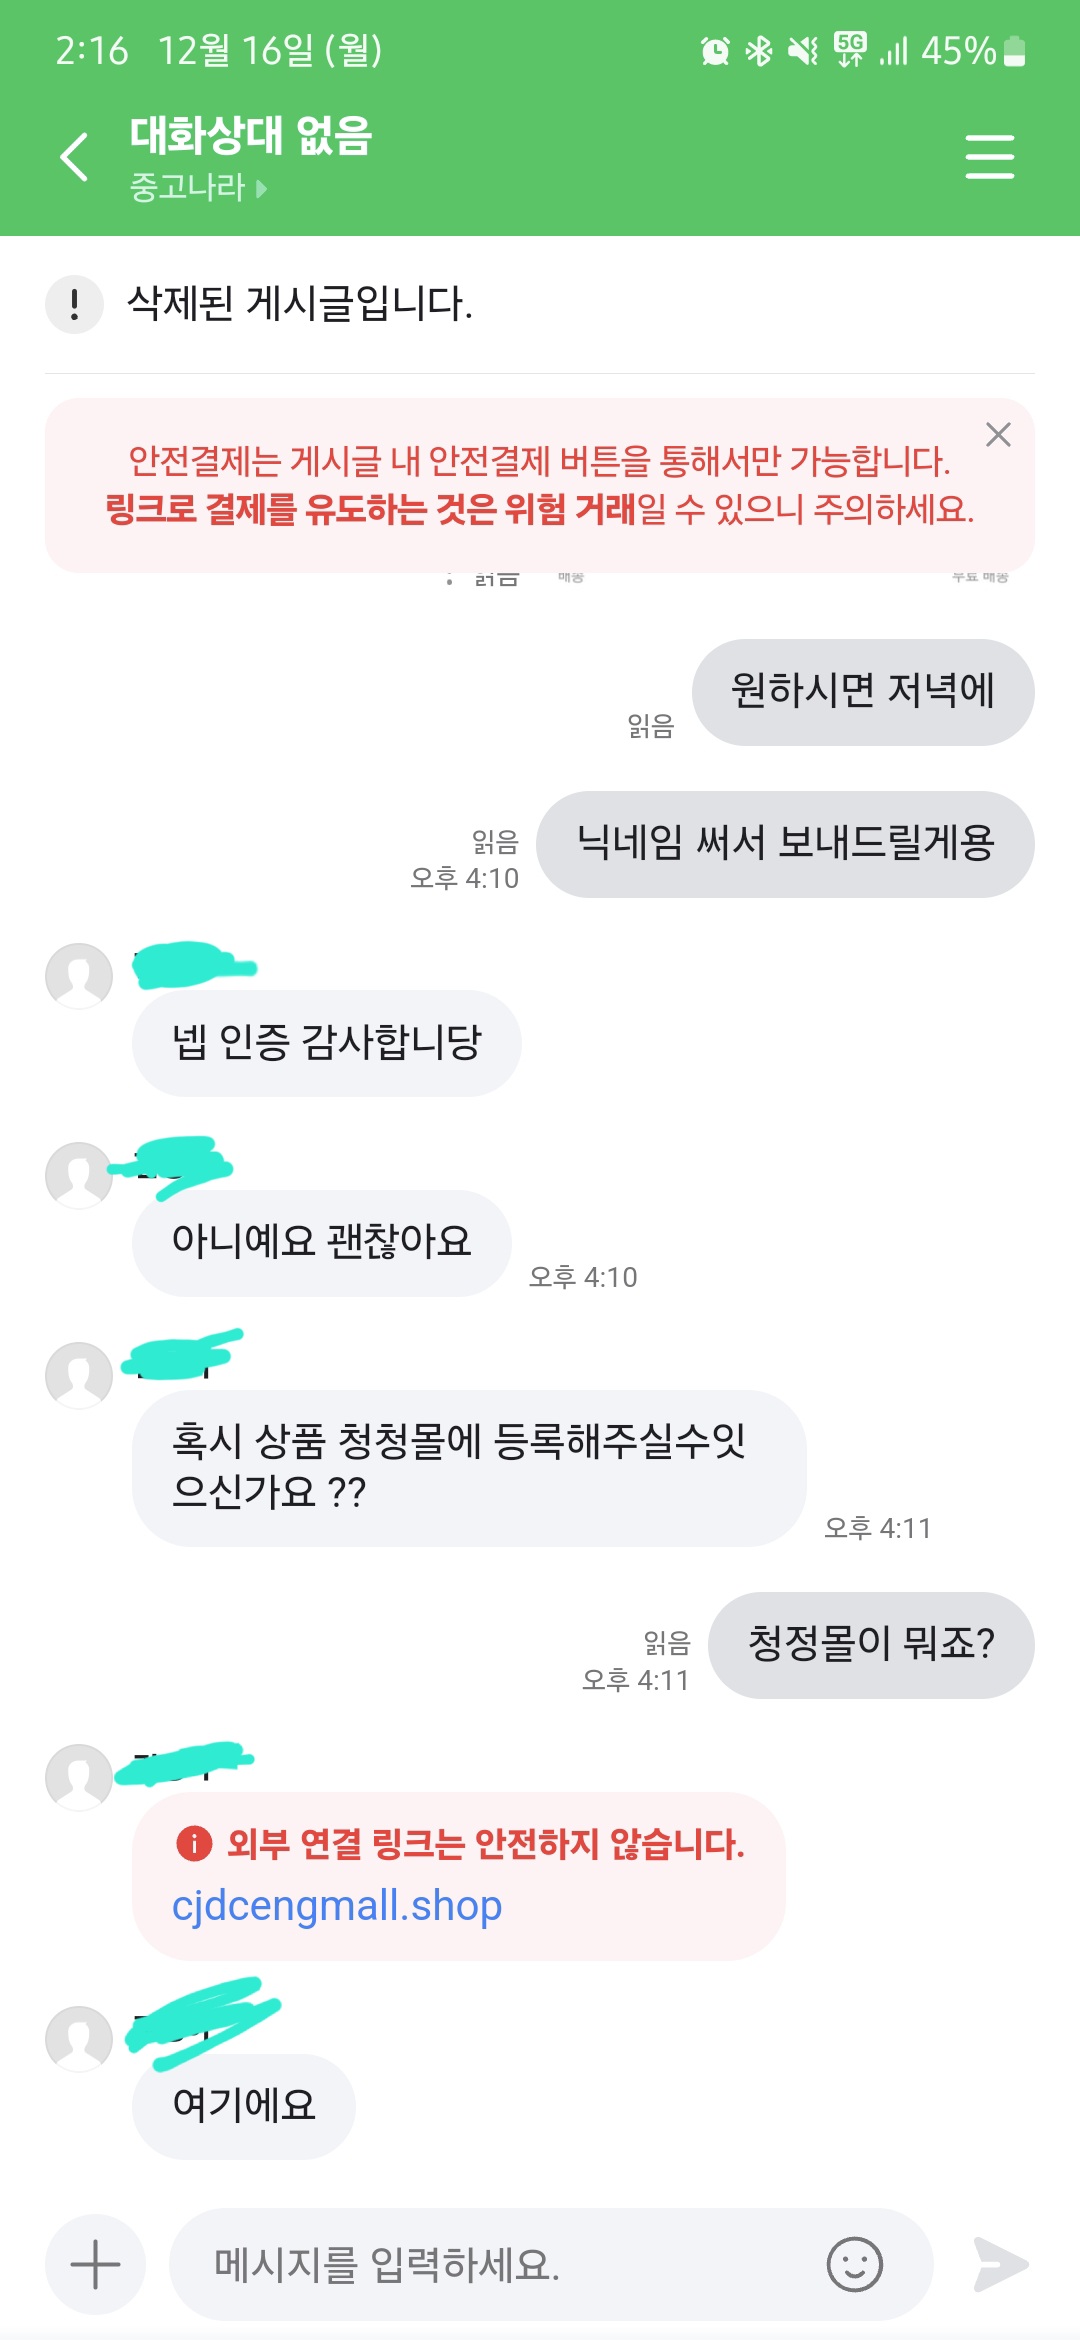This screenshot has height=2340, width=1080.
Task: Select the 혹시 상품 청청몰에 message bubble
Action: click(x=469, y=1468)
